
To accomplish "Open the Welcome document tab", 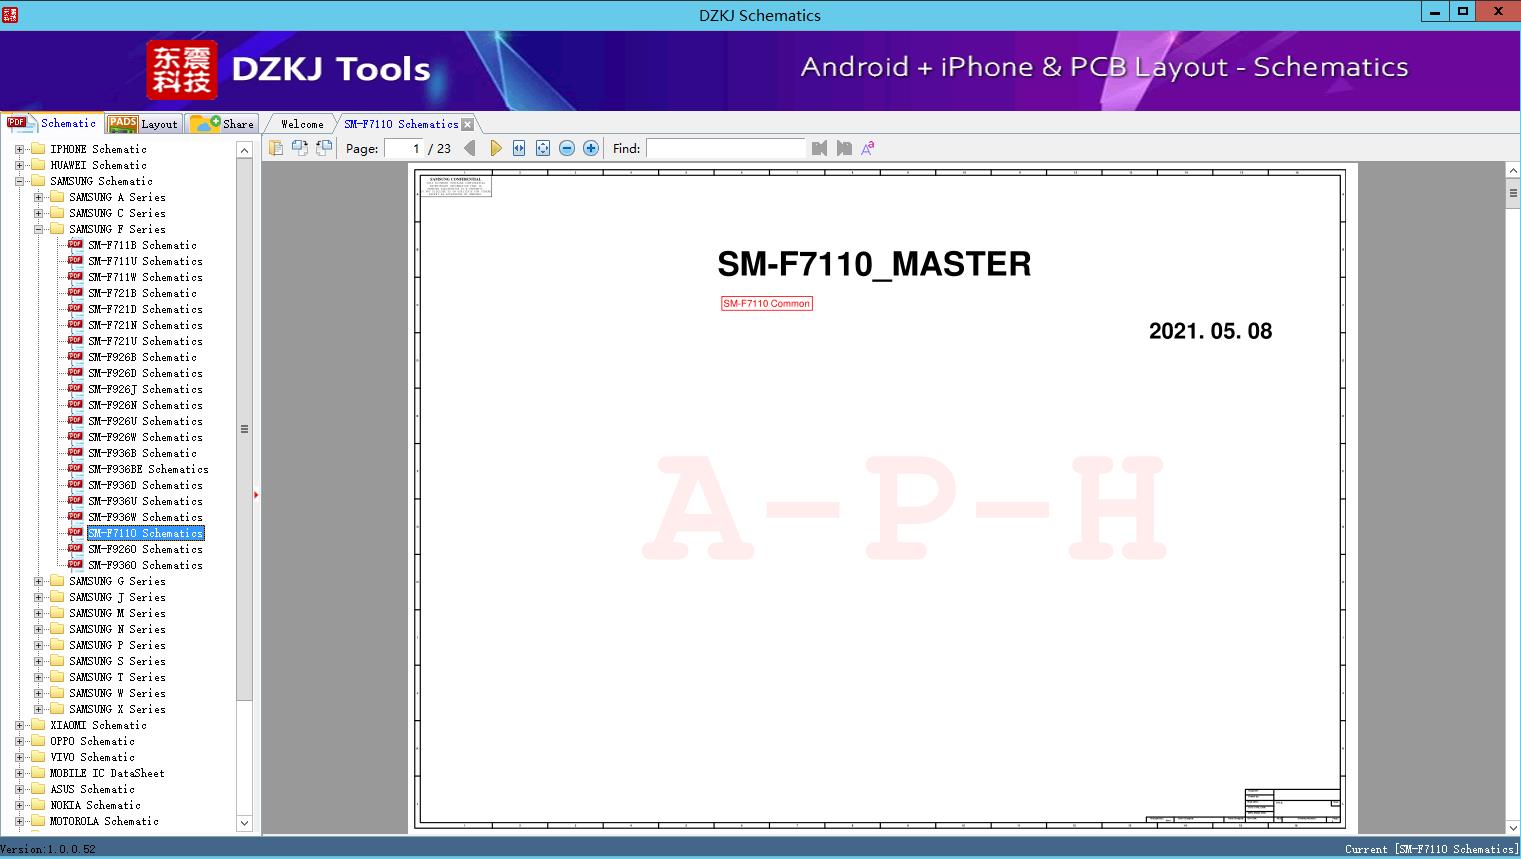I will (302, 124).
